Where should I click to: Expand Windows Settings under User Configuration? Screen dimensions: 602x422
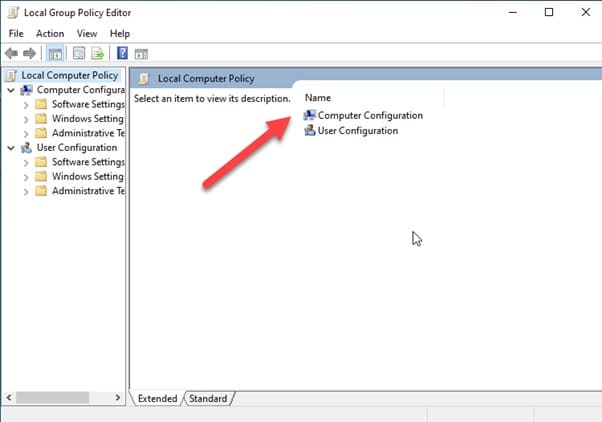[x=26, y=177]
